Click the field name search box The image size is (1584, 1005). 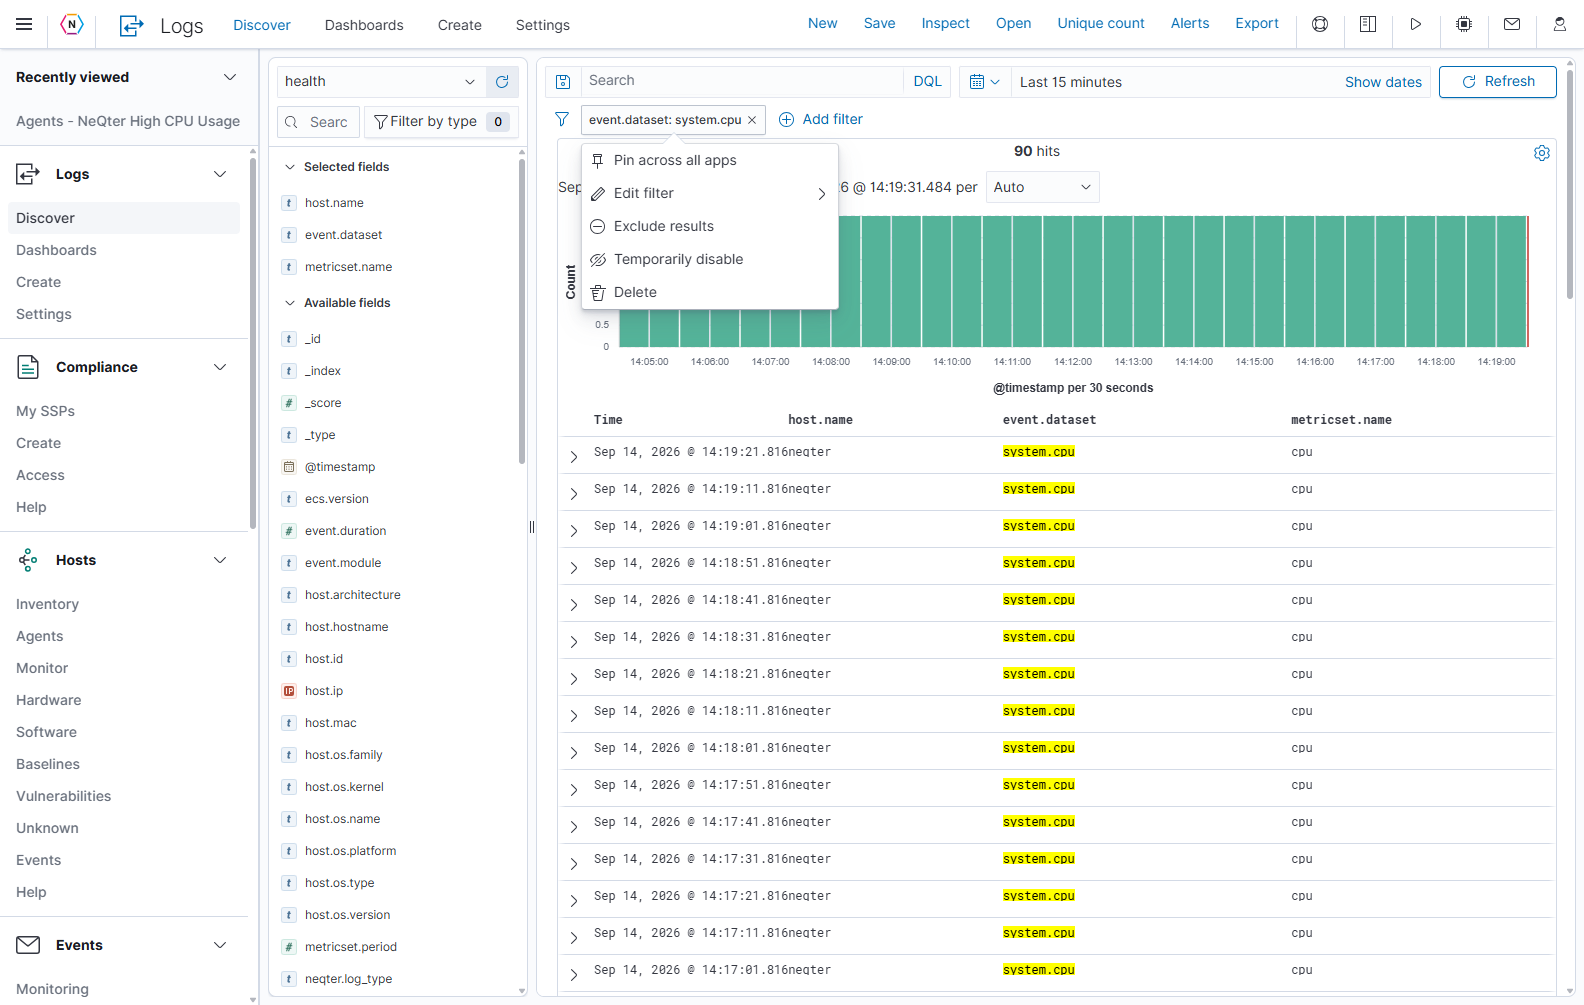[317, 122]
